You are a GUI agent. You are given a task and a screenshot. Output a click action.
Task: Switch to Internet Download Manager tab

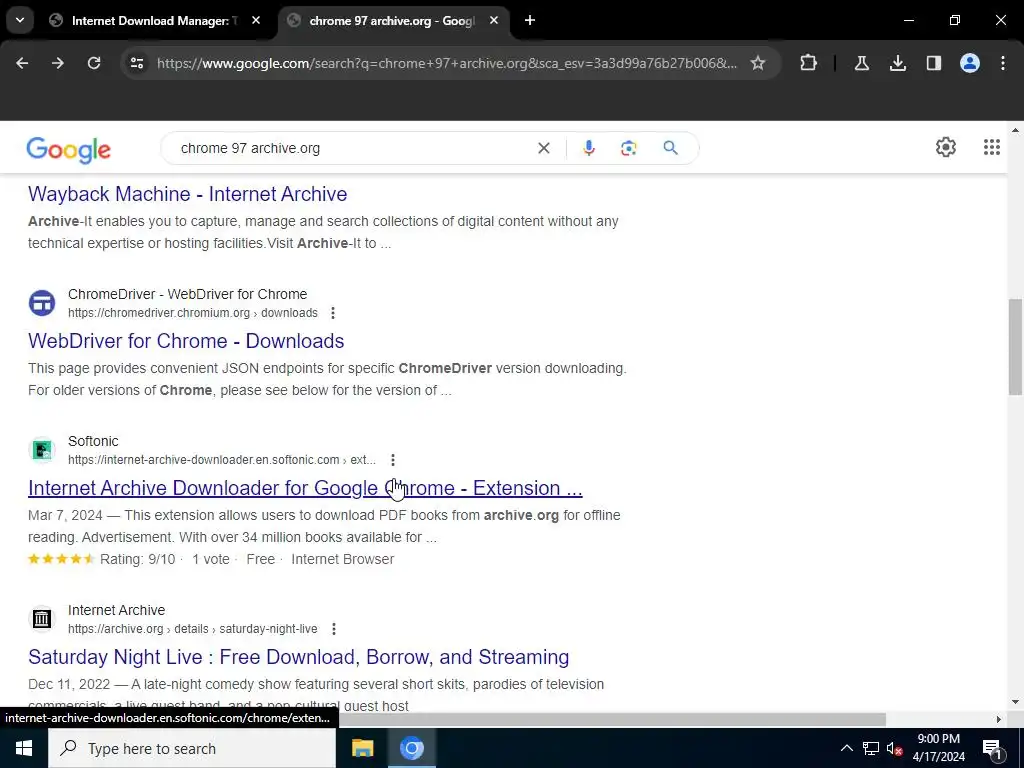click(155, 20)
